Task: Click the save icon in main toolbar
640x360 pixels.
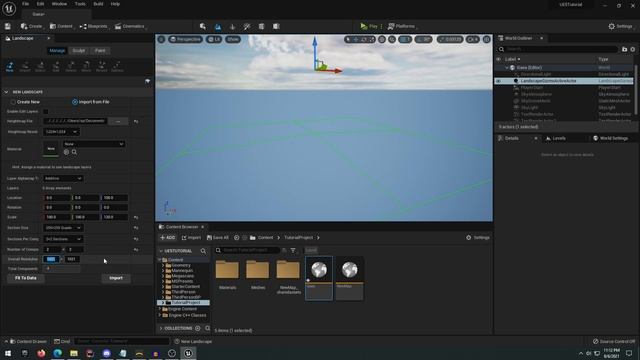Action: [x=8, y=26]
